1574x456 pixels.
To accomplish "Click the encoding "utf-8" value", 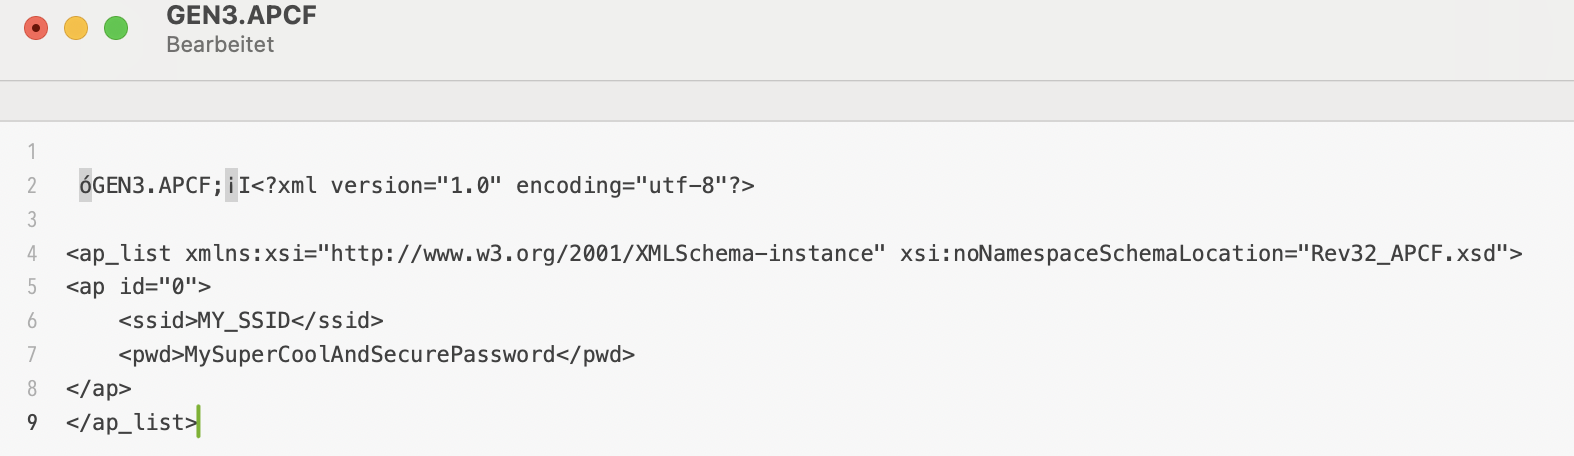I will [680, 186].
